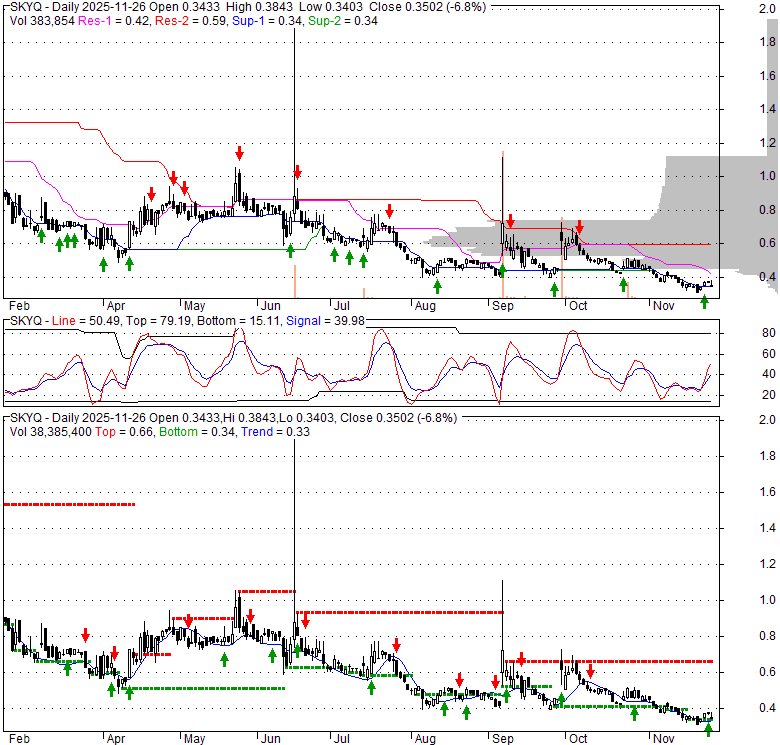
Task: Click the Jun label on bottom chart axis
Action: 271,739
